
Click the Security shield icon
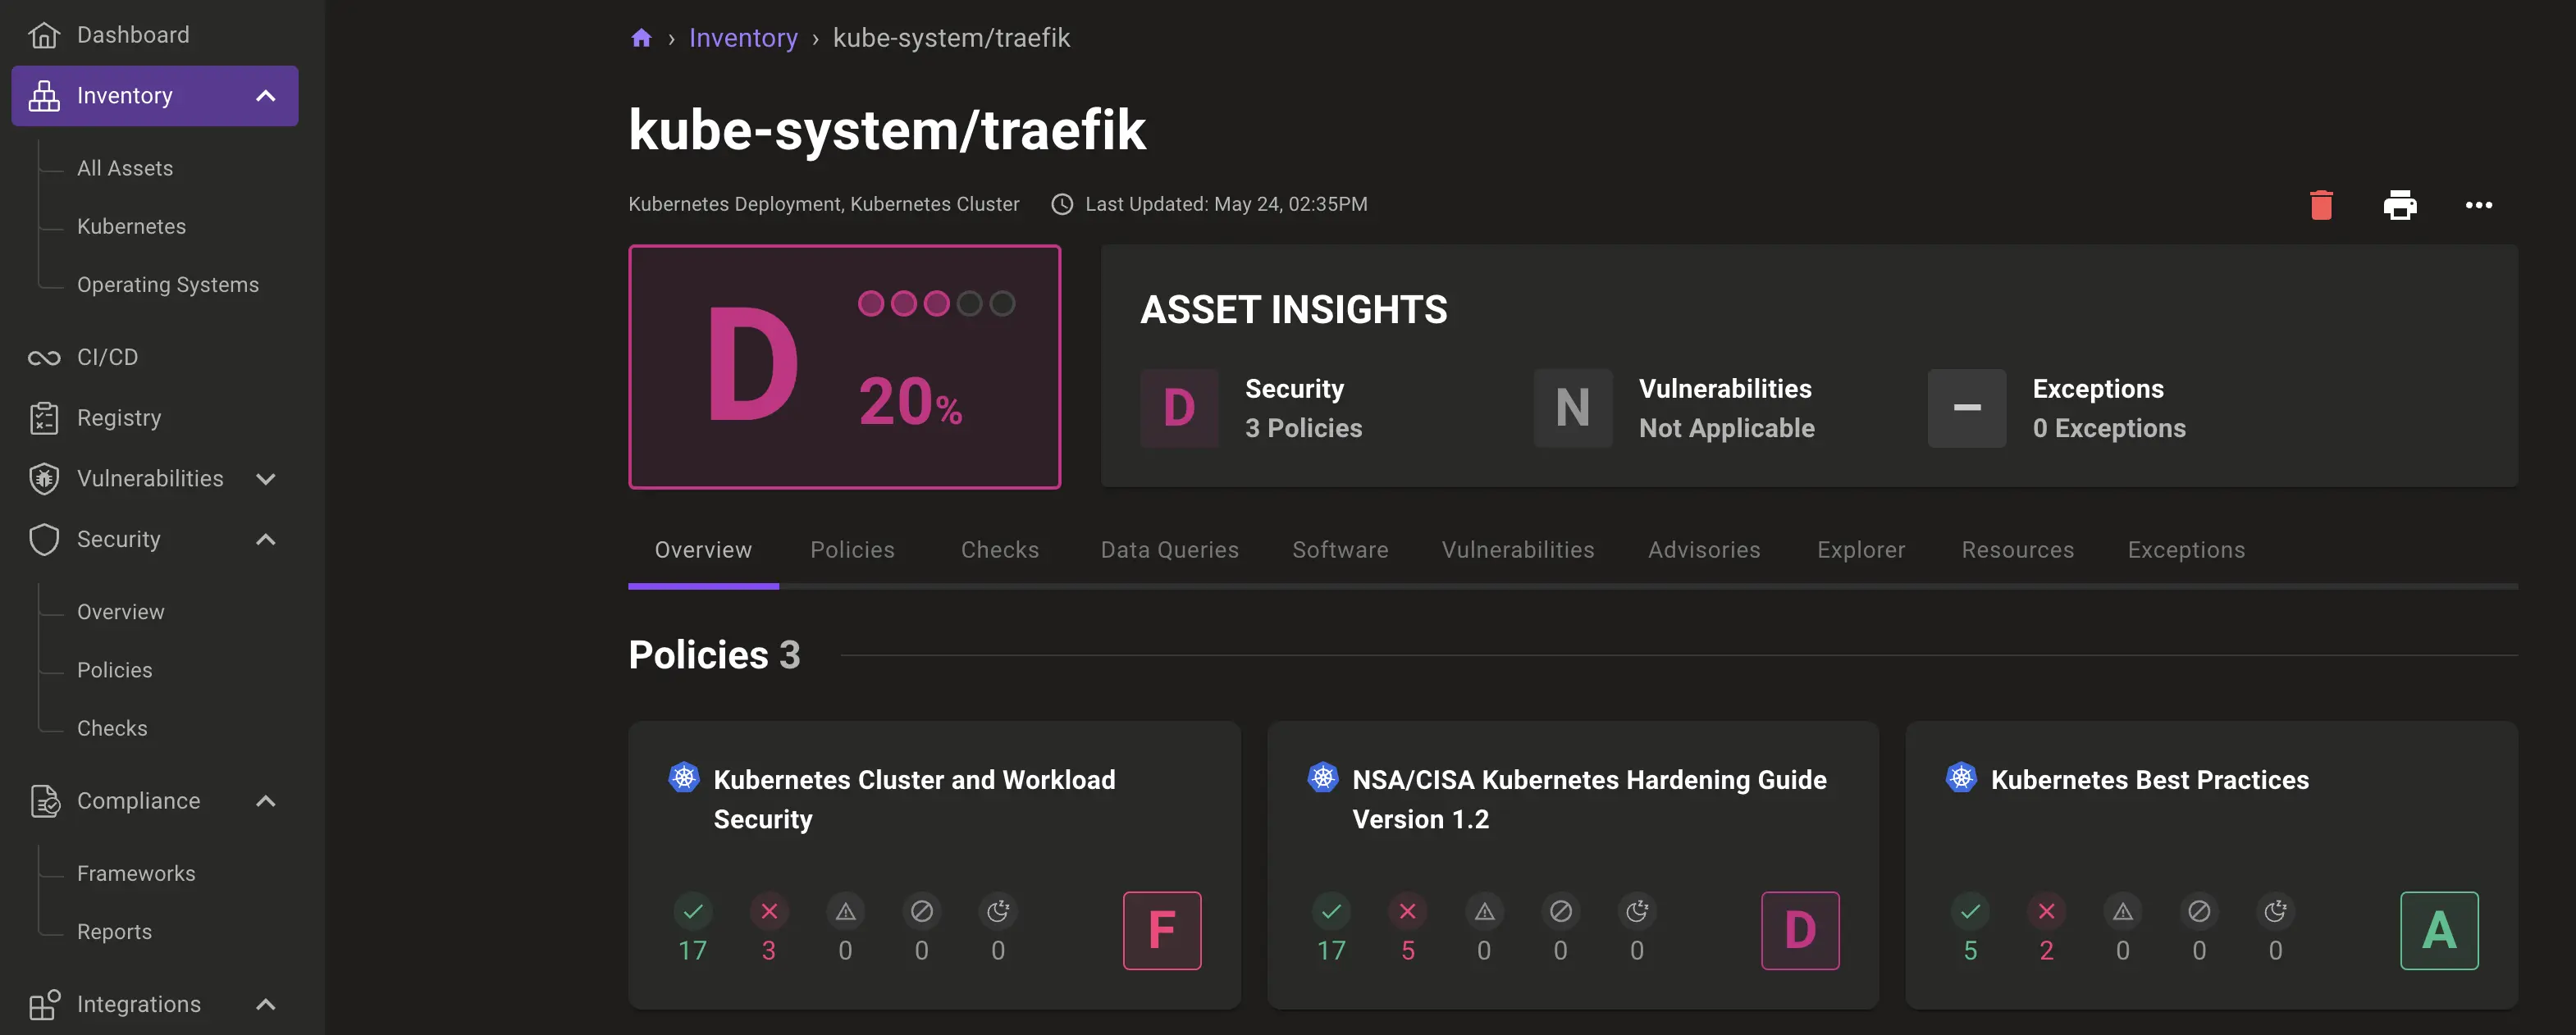point(44,540)
